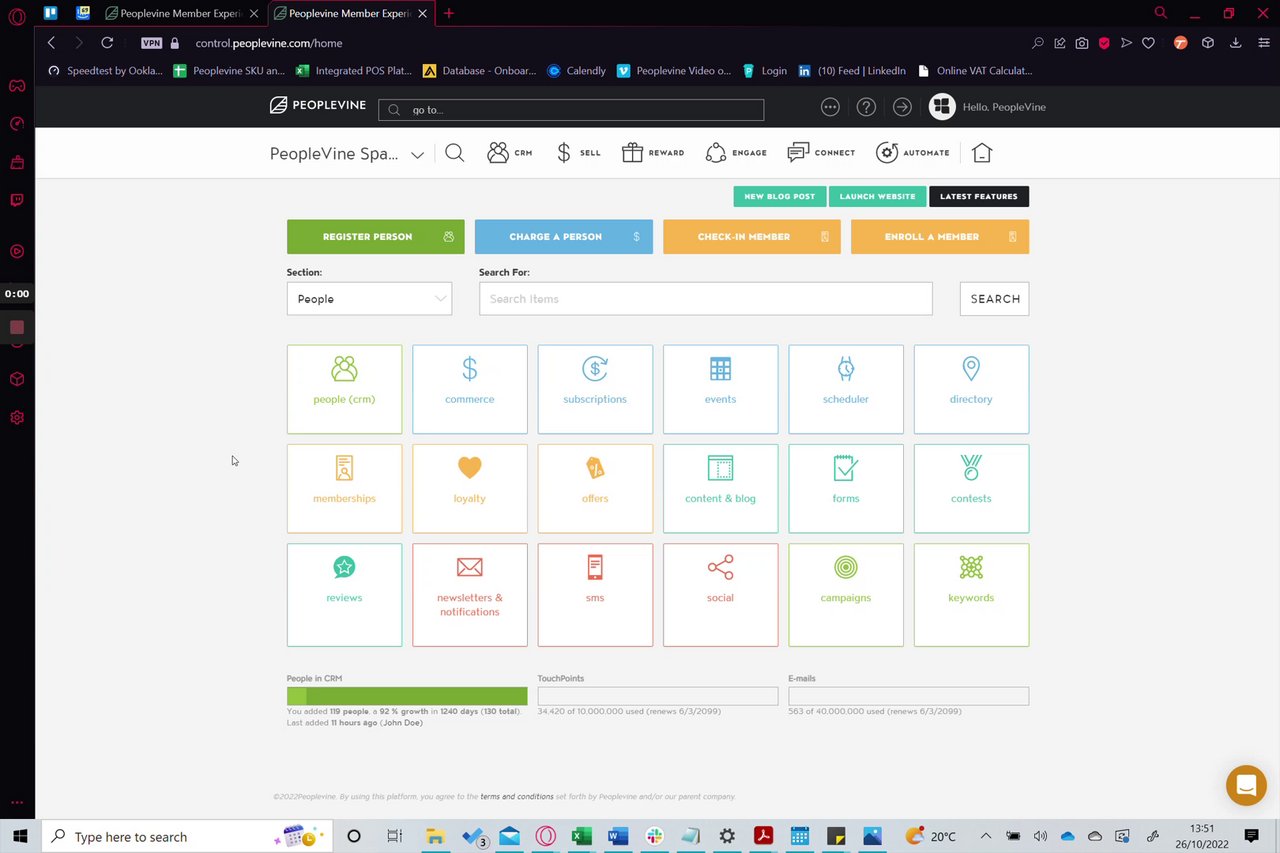1280x853 pixels.
Task: Open the CRM menu
Action: point(510,153)
